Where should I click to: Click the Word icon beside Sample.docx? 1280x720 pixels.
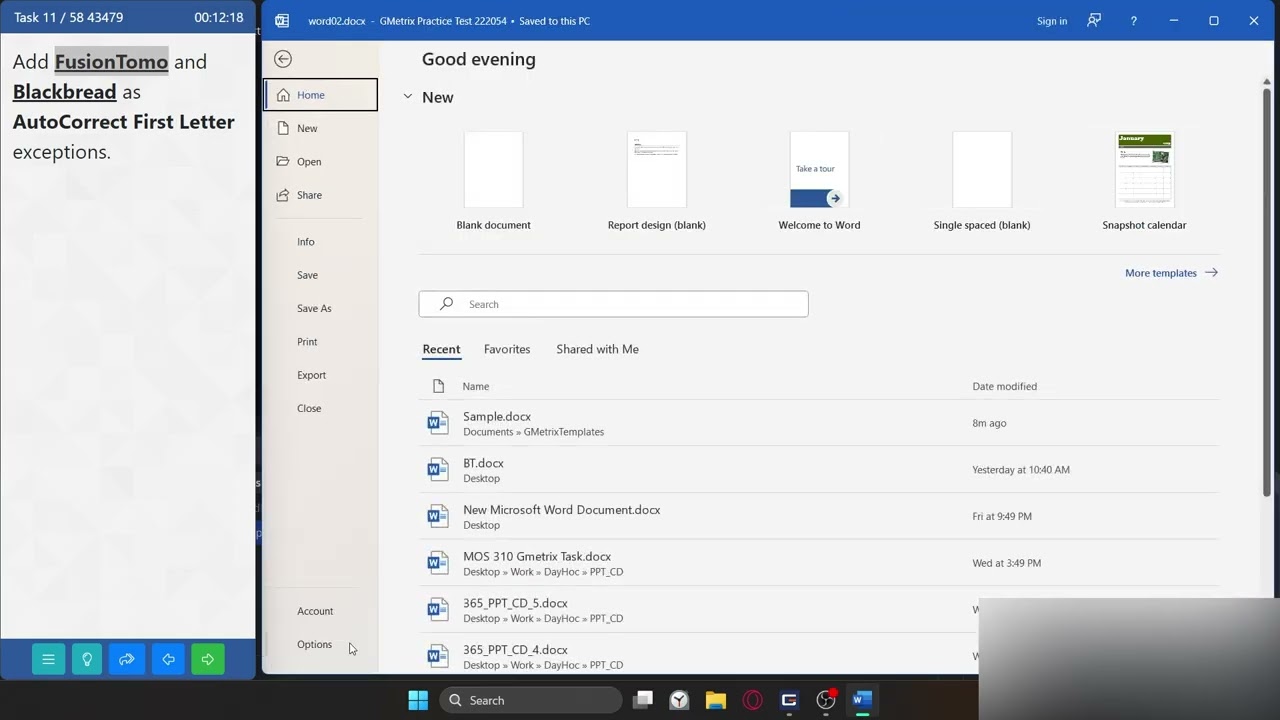(437, 423)
